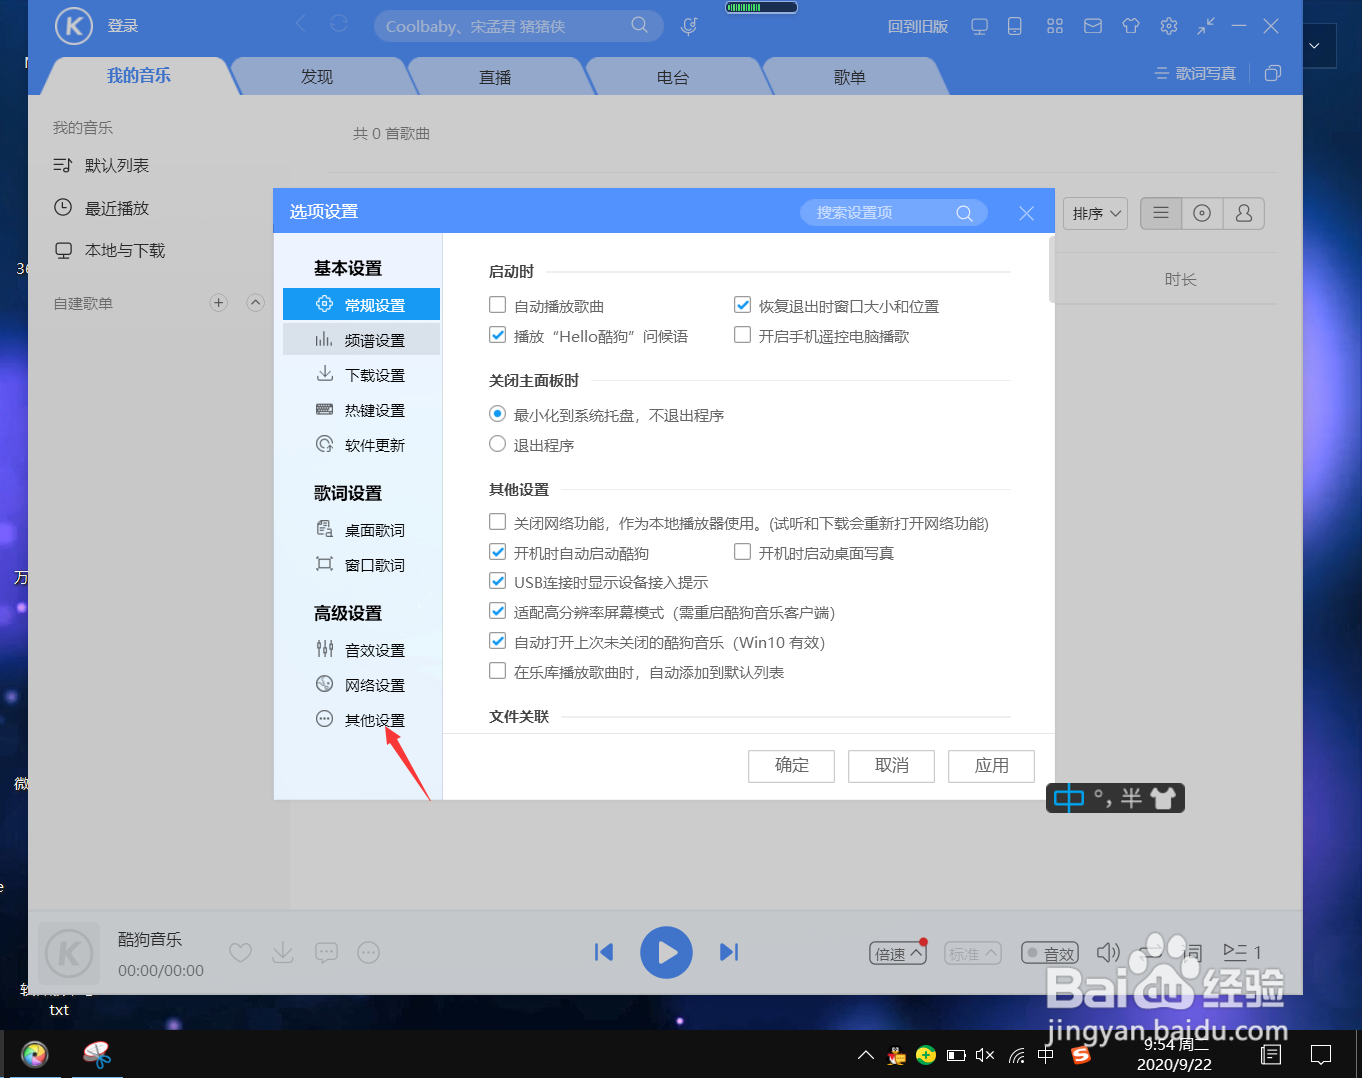This screenshot has width=1362, height=1078.
Task: Uncheck 恢复退出时窗口大小和位置
Action: coord(742,304)
